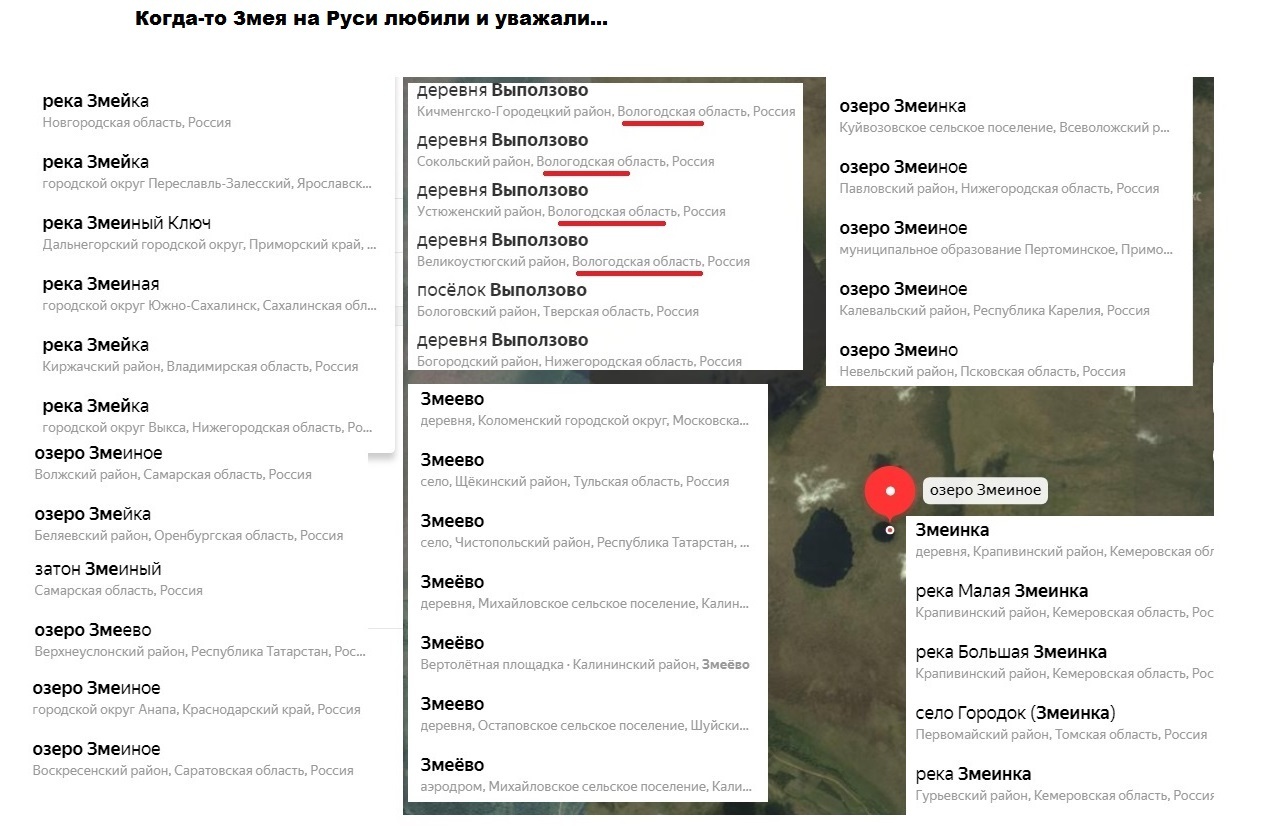Choose село Городок (Змеинка) suggestion

[1060, 723]
